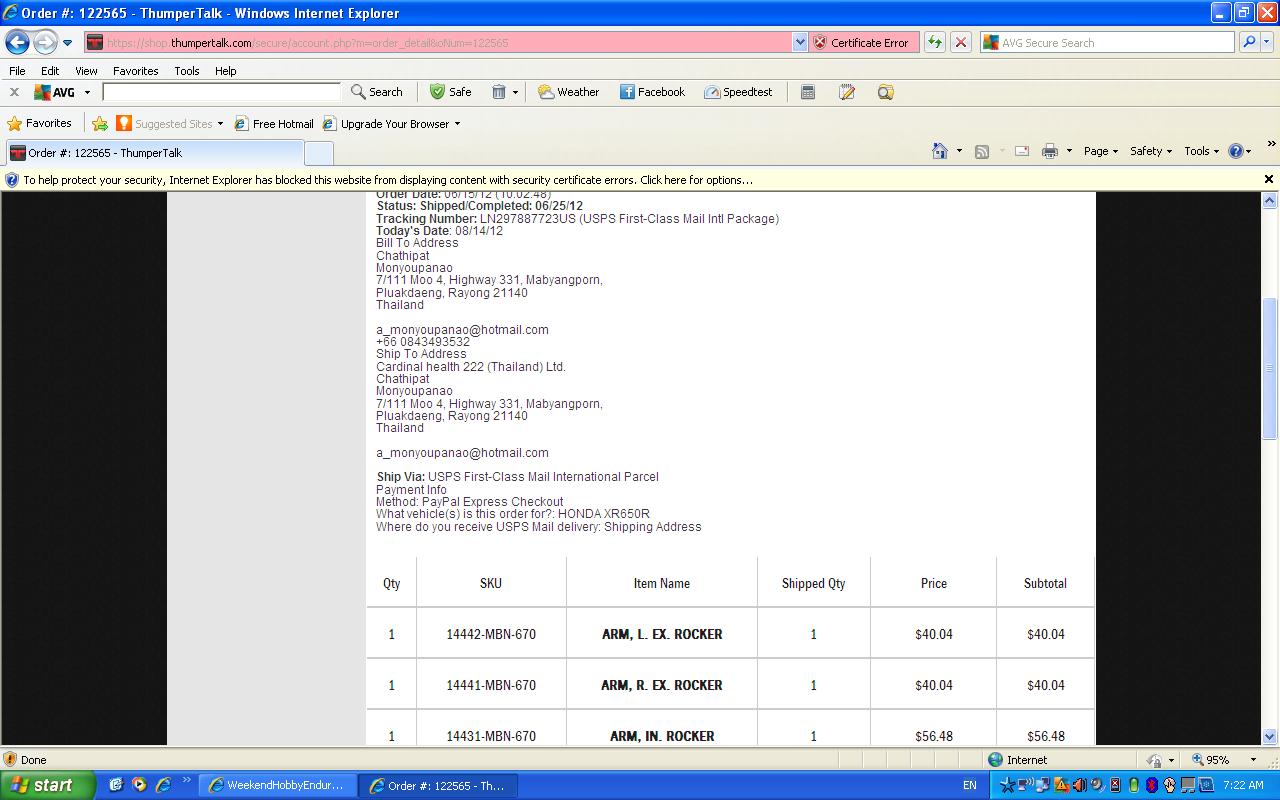Expand the address bar URL dropdown

[799, 43]
